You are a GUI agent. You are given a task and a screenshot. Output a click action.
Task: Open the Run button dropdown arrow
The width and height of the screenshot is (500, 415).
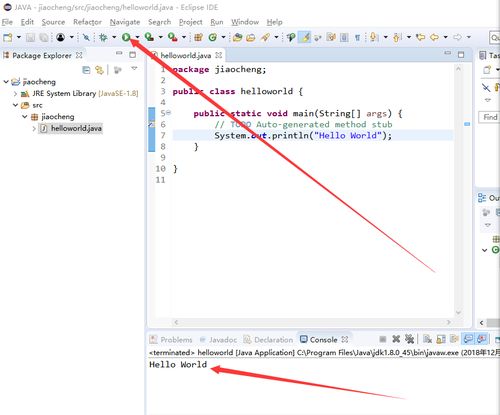coord(137,37)
